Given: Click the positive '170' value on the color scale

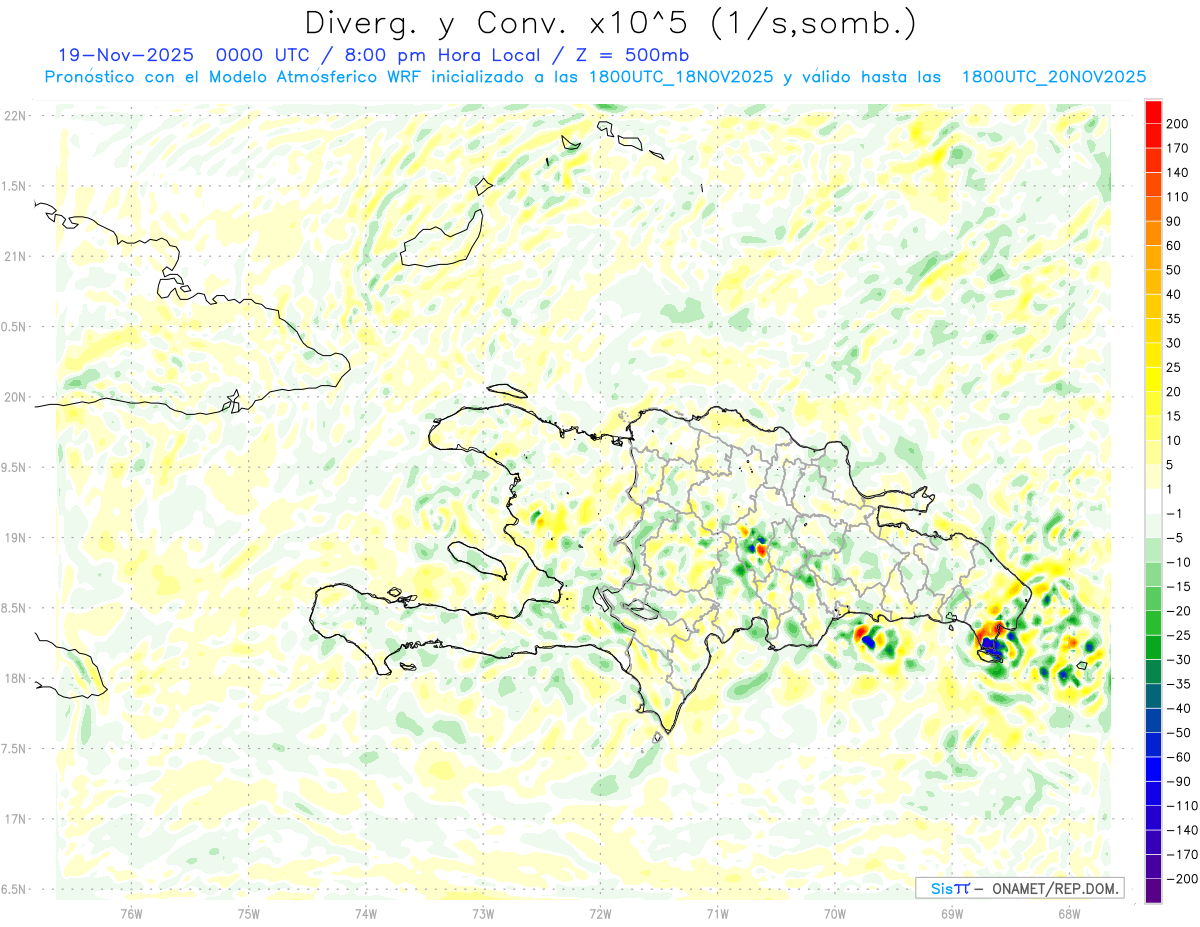Looking at the screenshot, I should pos(1178,148).
